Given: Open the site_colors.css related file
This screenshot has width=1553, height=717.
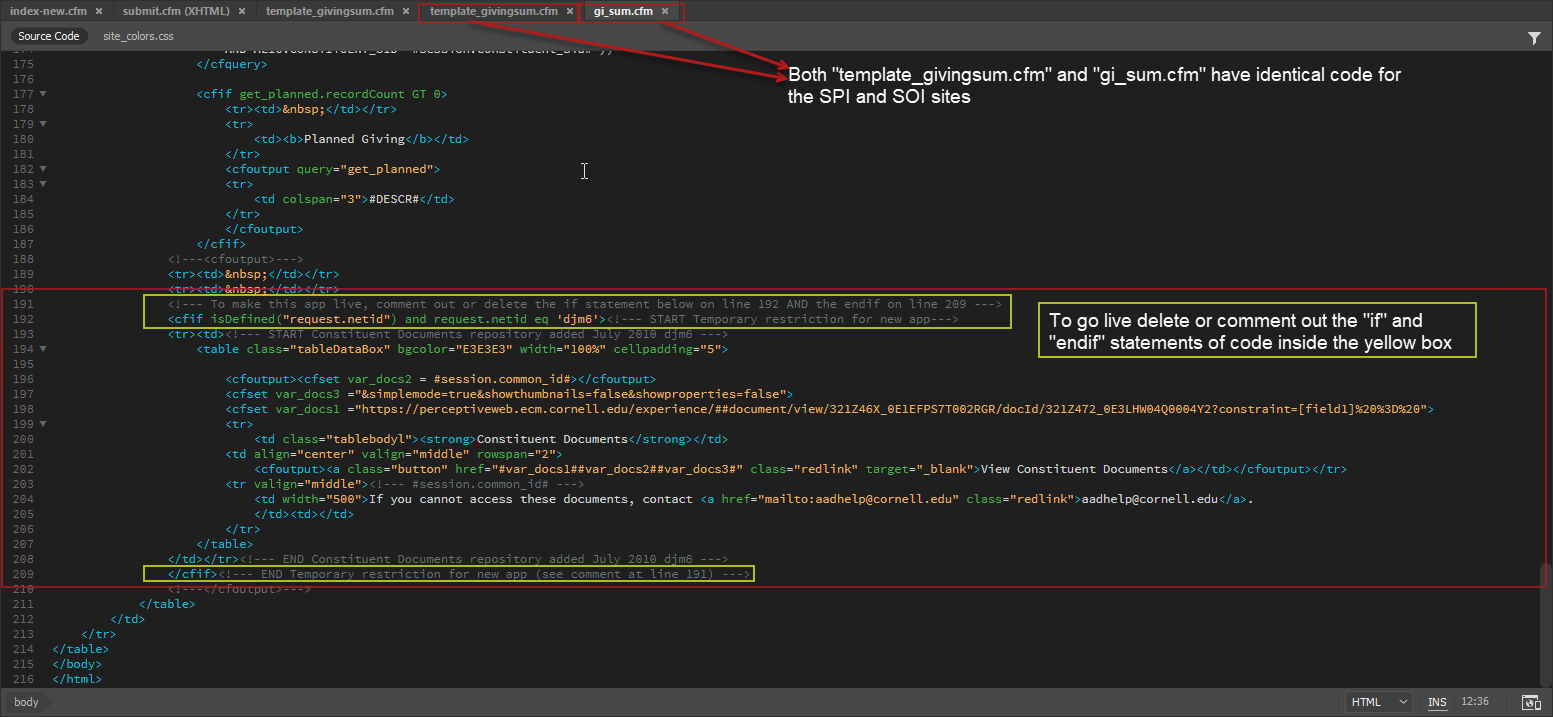Looking at the screenshot, I should coord(138,36).
